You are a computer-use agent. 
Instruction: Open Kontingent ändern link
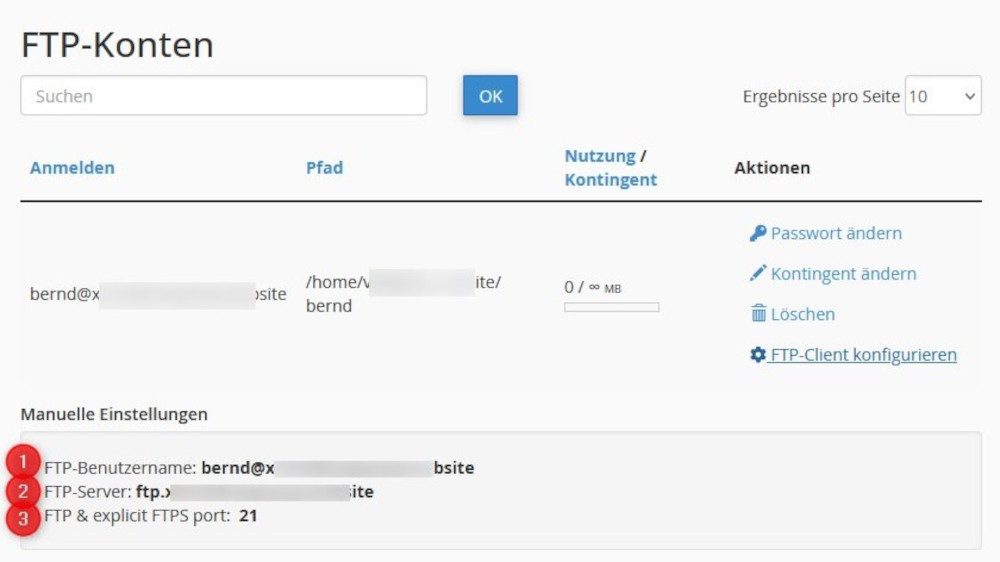[x=843, y=274]
